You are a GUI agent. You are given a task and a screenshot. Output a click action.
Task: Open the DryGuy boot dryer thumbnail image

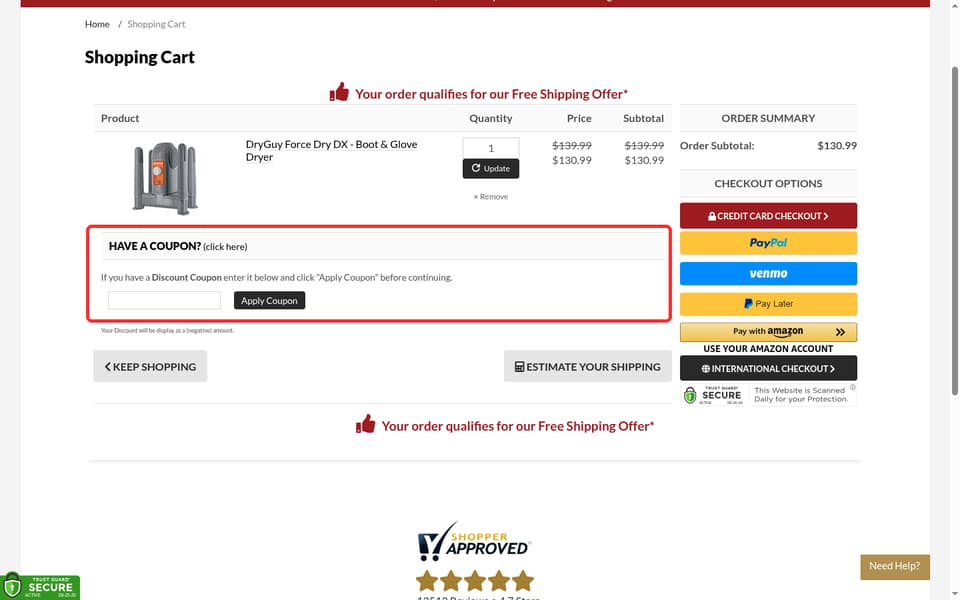pos(165,178)
